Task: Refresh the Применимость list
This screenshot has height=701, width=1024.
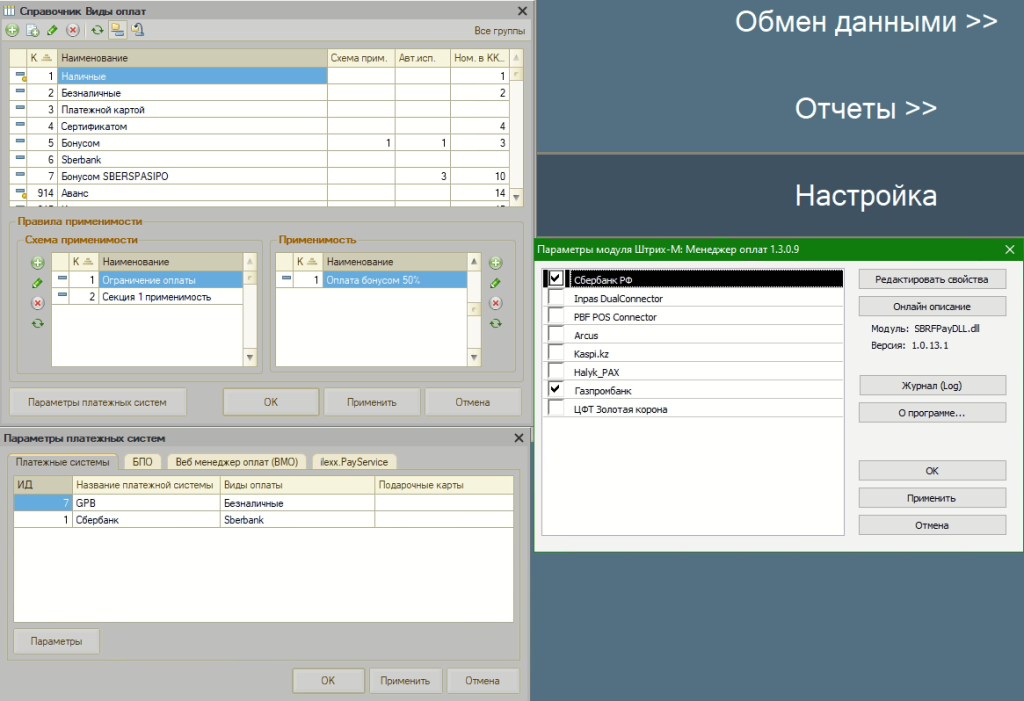Action: [x=496, y=323]
